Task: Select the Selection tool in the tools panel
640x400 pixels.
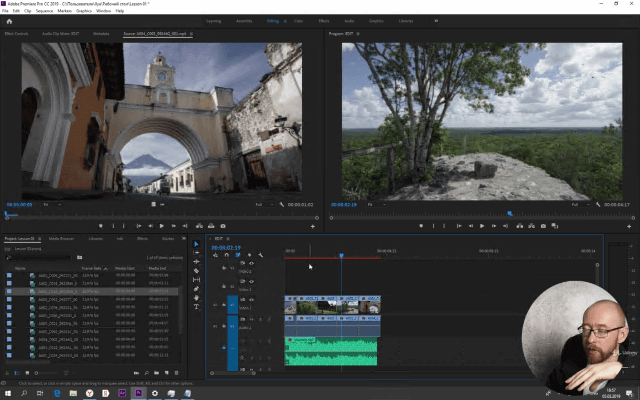Action: click(196, 244)
